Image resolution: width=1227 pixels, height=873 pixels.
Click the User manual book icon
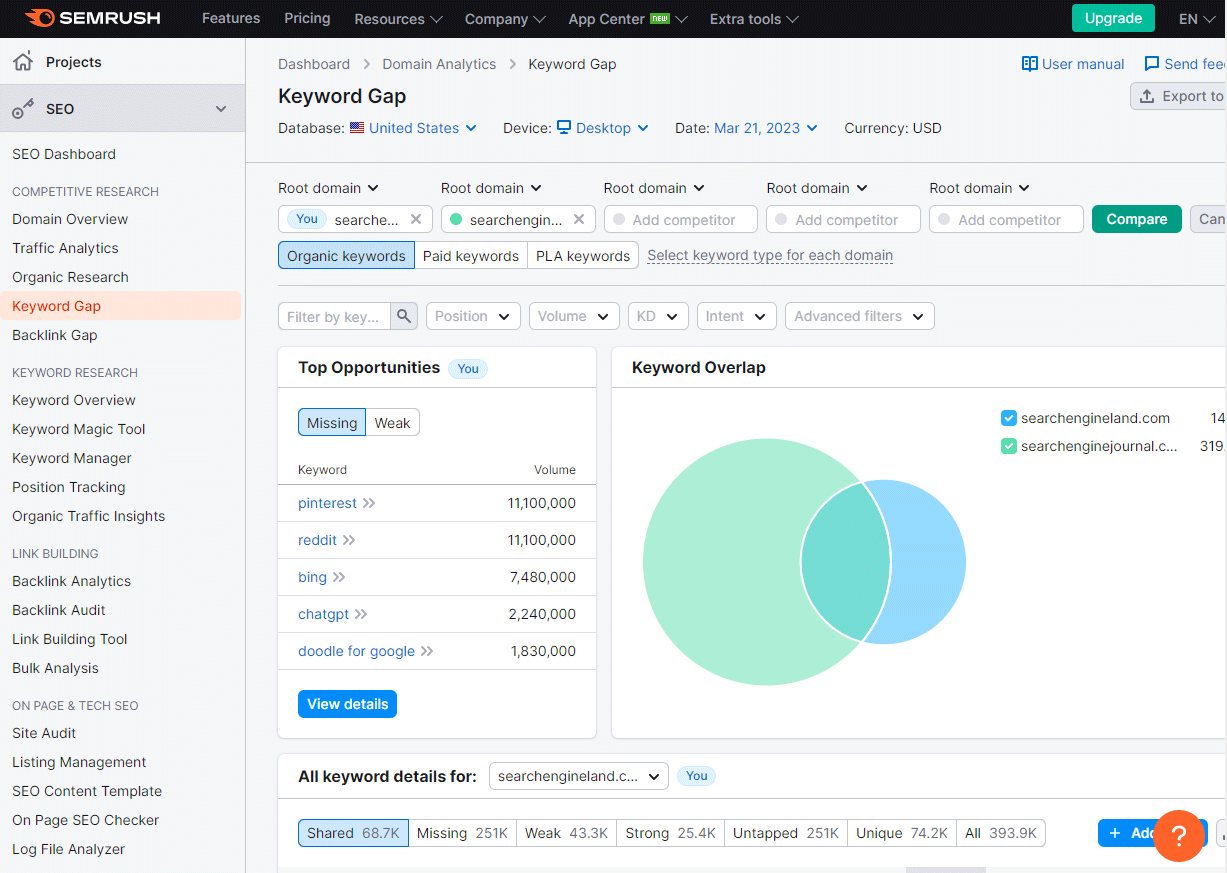(1029, 64)
